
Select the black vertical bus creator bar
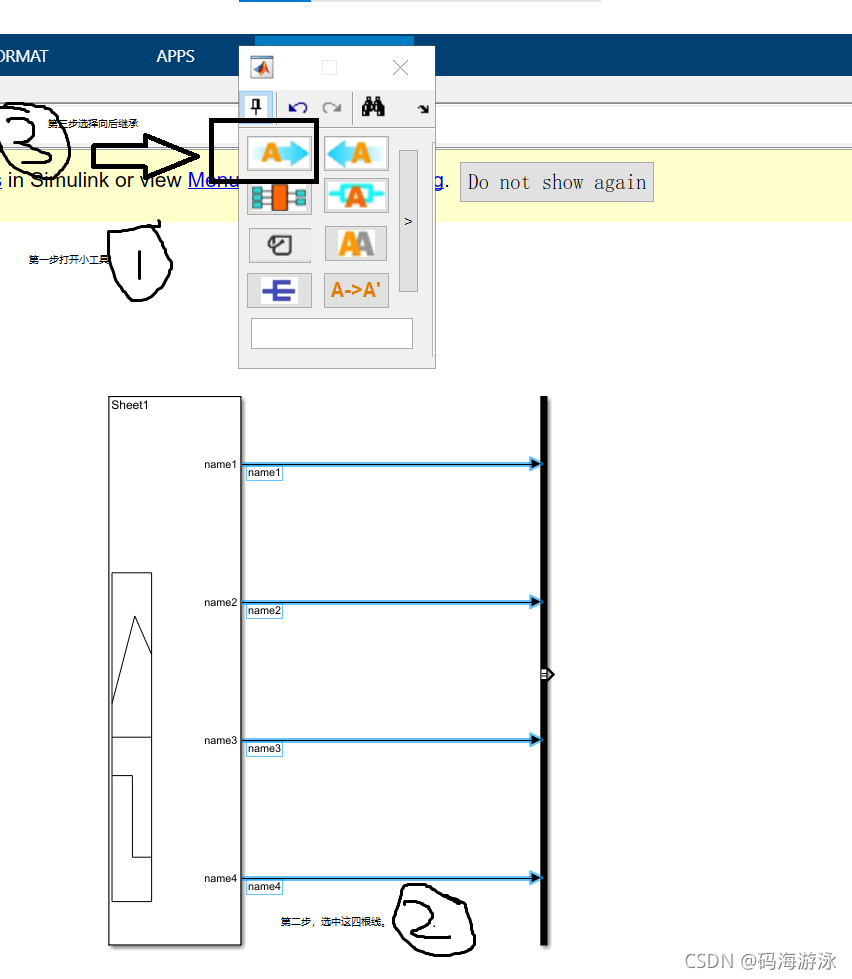[x=544, y=671]
